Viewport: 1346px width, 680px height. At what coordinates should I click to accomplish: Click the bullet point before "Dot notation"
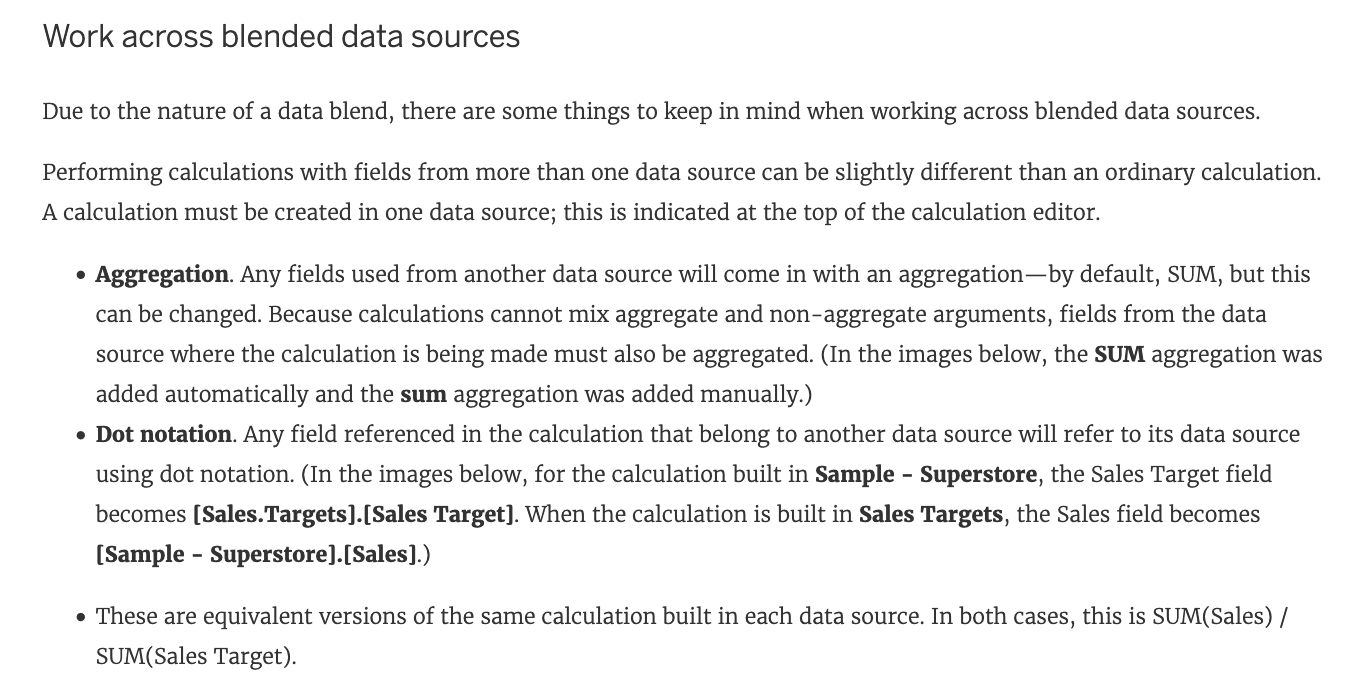click(x=81, y=436)
